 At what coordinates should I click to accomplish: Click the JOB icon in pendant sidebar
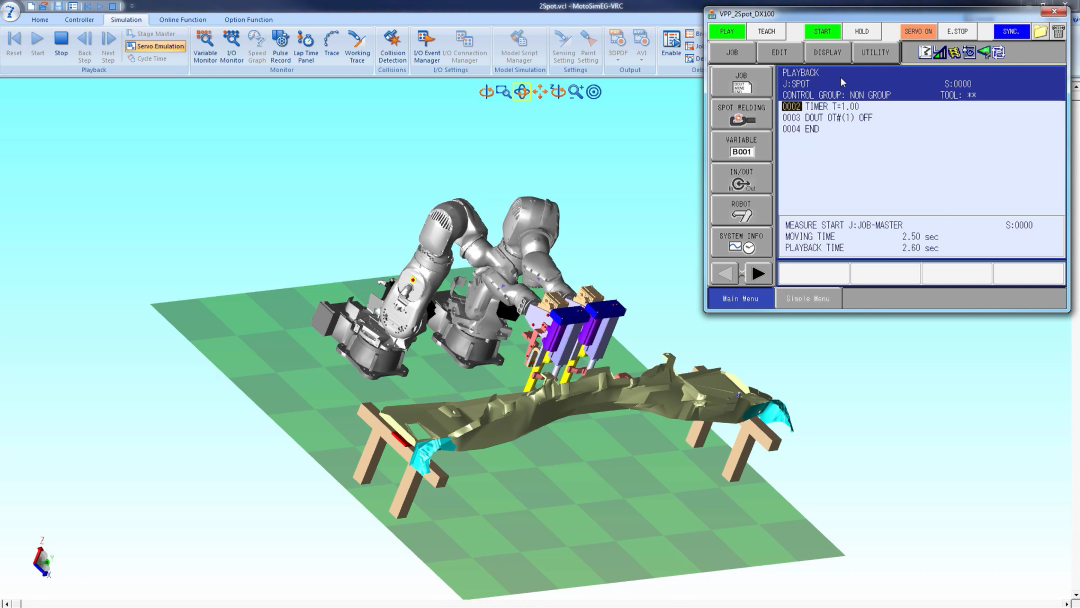(741, 82)
